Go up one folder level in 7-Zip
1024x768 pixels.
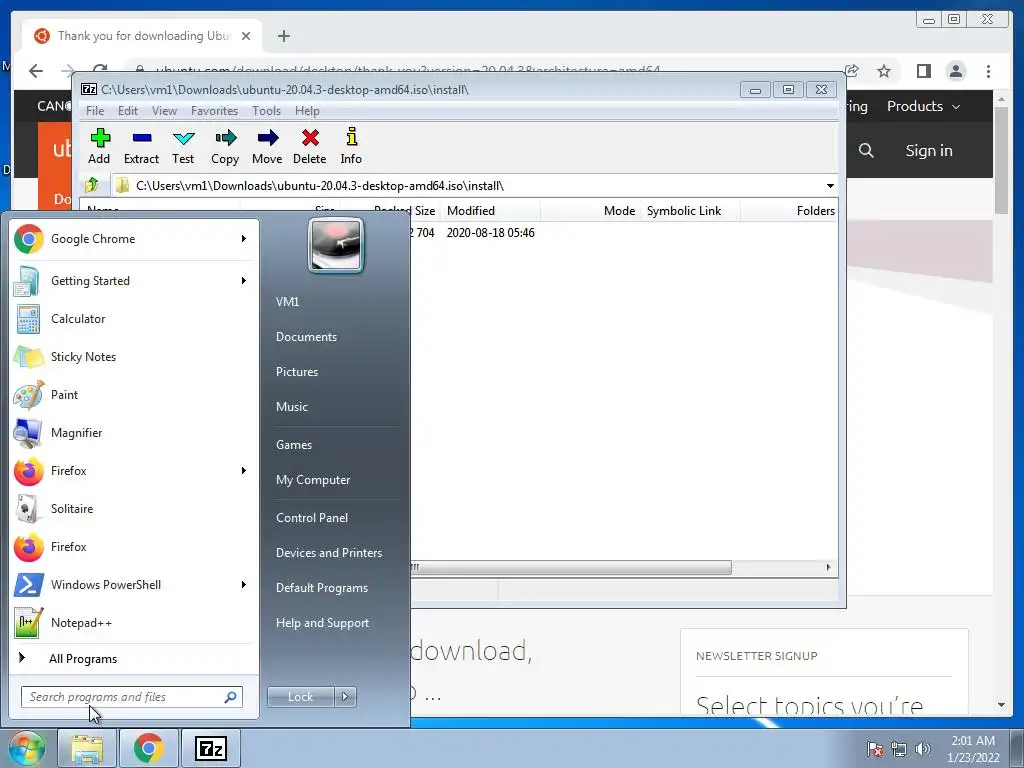[92, 185]
